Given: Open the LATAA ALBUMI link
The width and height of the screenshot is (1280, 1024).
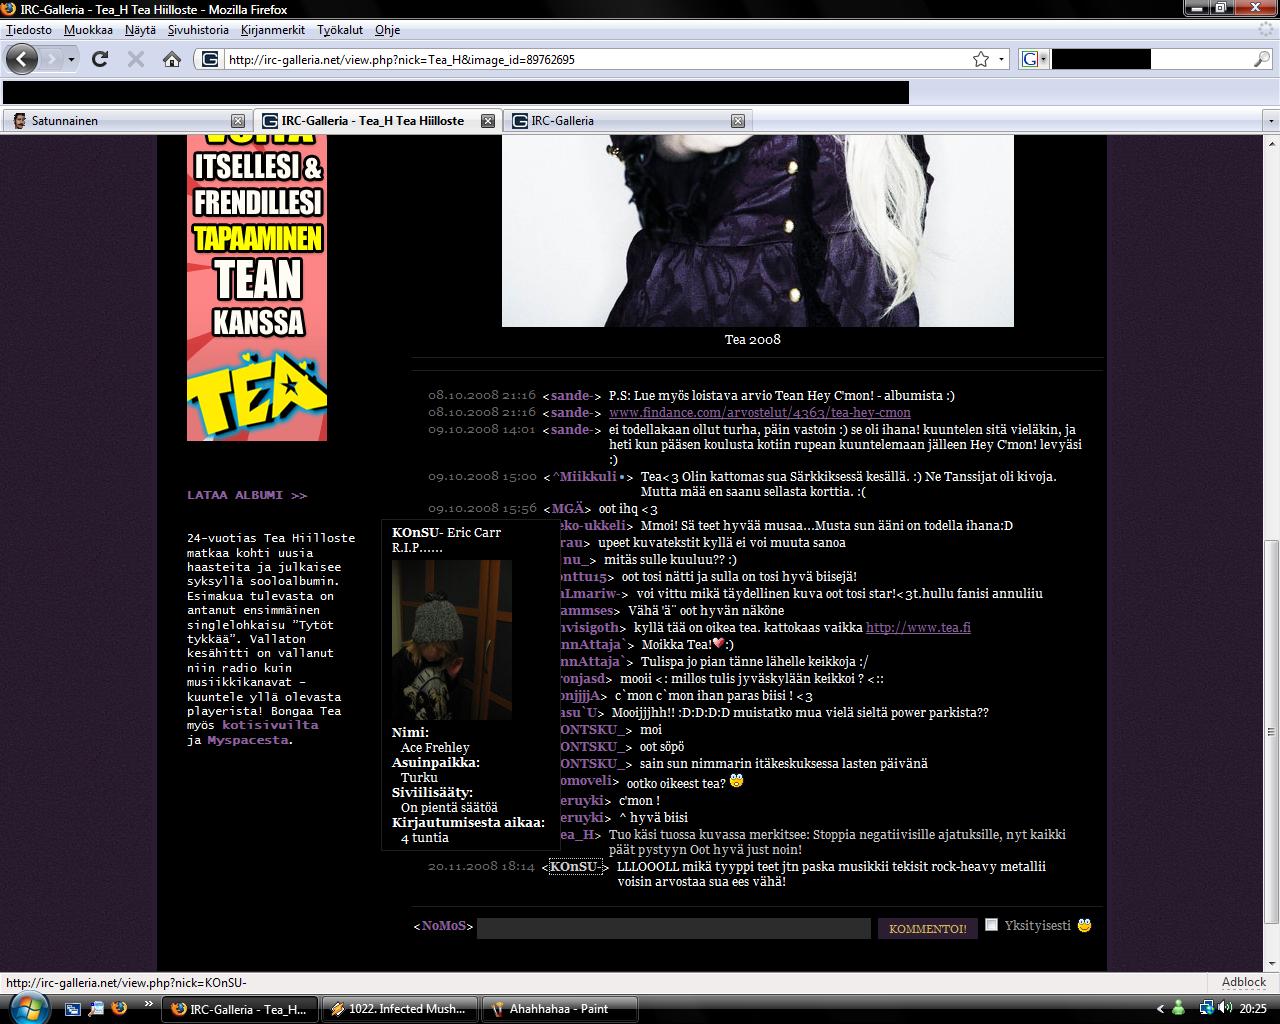Looking at the screenshot, I should pos(247,495).
